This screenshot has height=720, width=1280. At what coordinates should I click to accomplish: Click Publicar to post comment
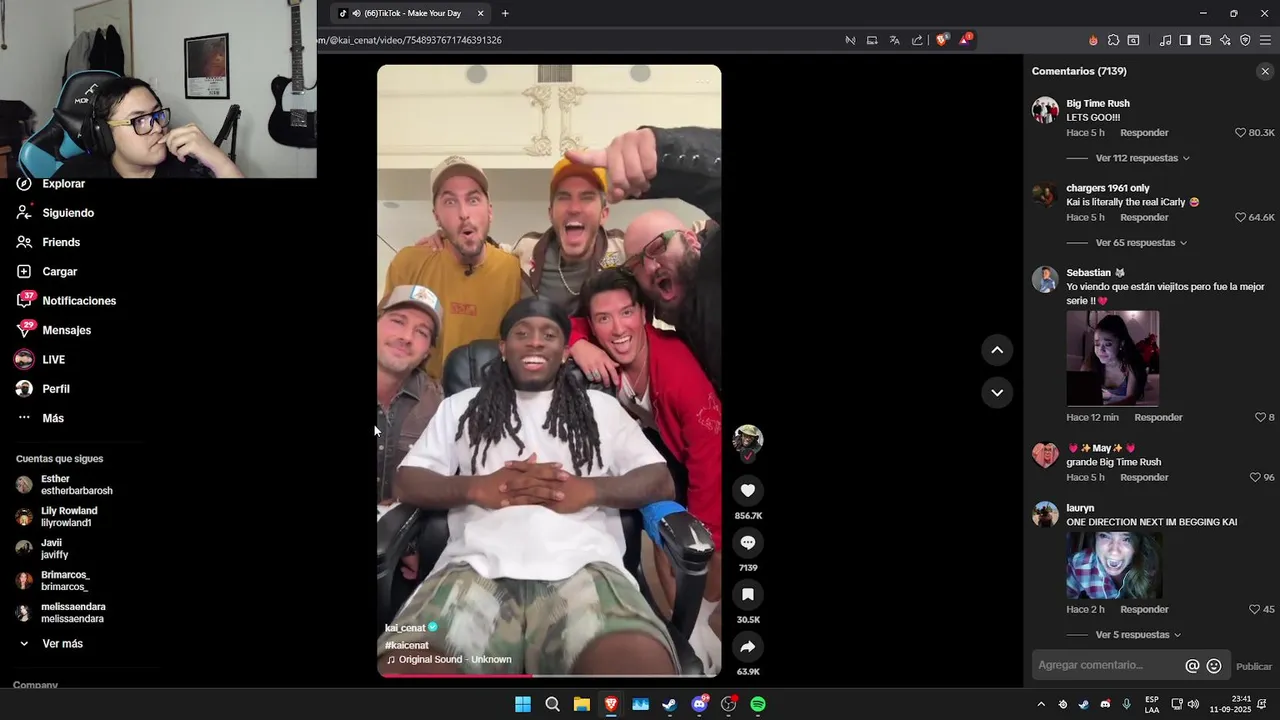(1254, 667)
